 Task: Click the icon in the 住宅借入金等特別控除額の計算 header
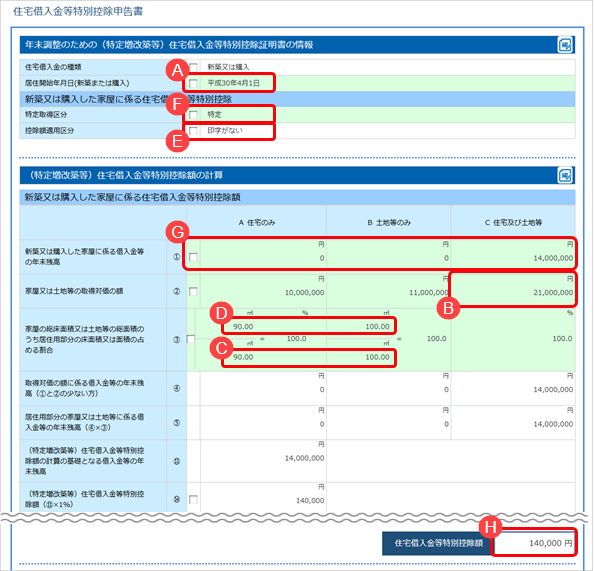[565, 175]
